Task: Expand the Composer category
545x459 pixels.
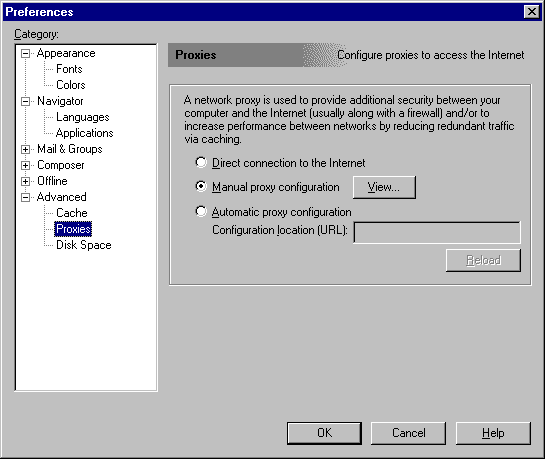Action: point(25,165)
